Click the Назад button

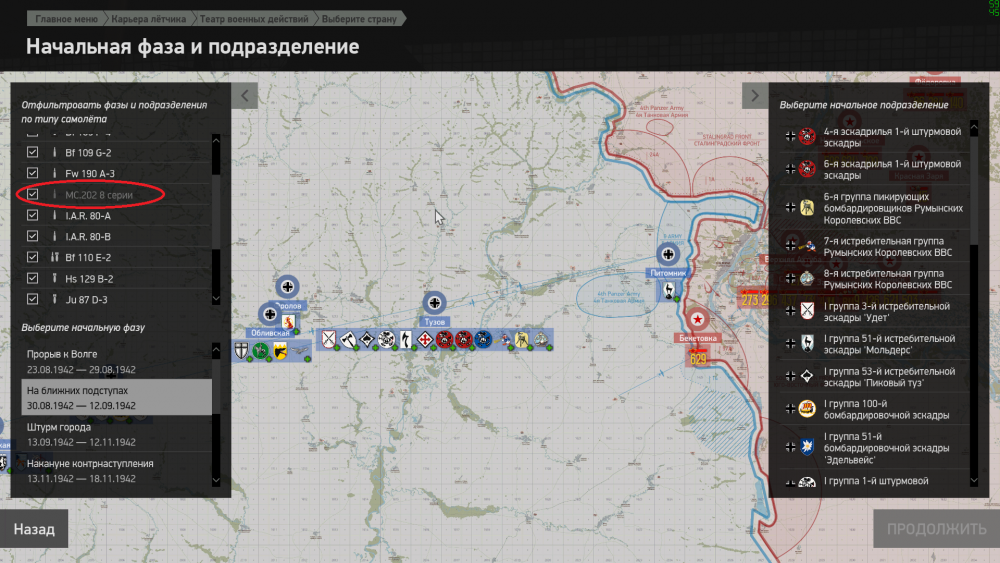click(34, 529)
